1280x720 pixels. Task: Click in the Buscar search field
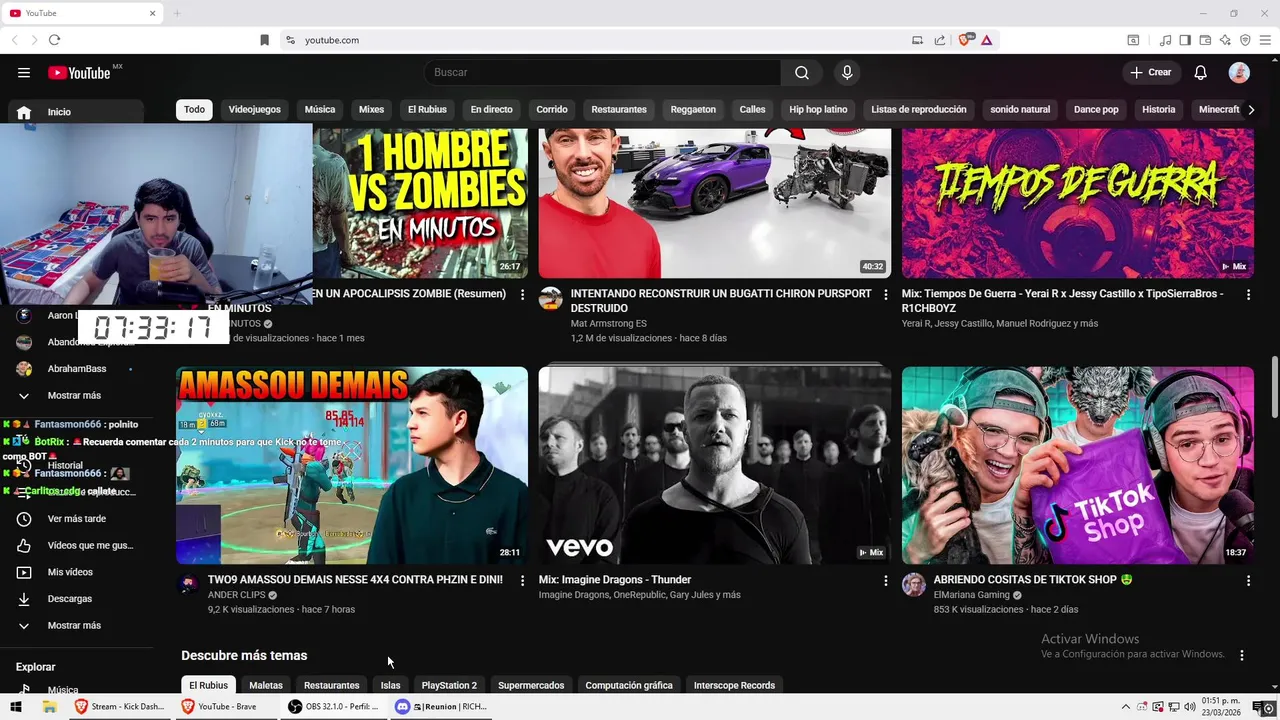click(602, 72)
